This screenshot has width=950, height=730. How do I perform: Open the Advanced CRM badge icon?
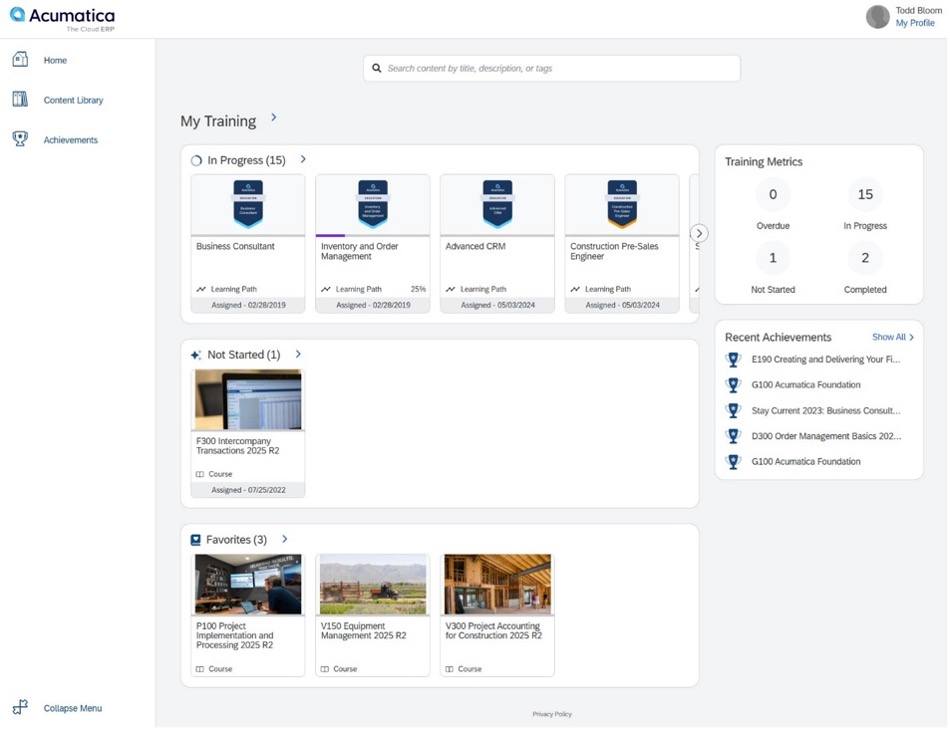point(497,202)
